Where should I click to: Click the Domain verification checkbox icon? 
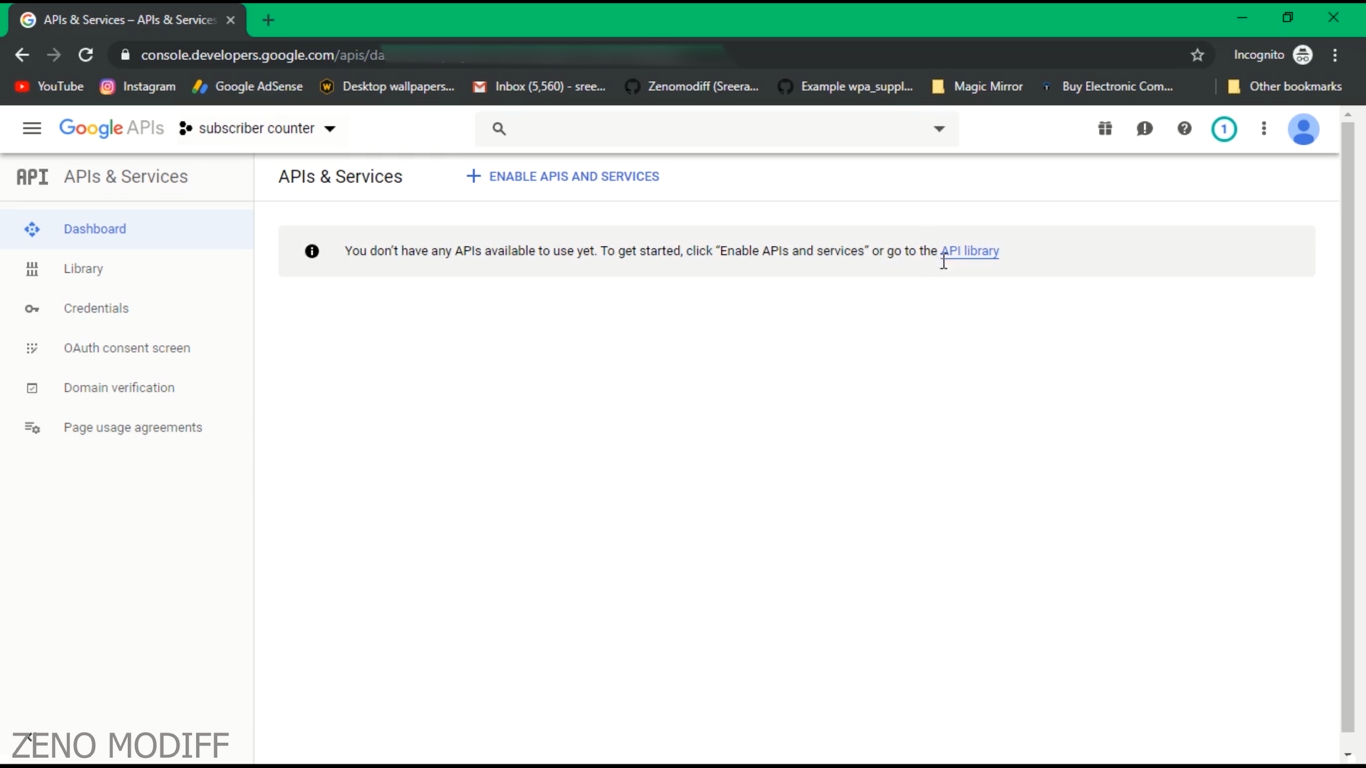click(x=32, y=388)
